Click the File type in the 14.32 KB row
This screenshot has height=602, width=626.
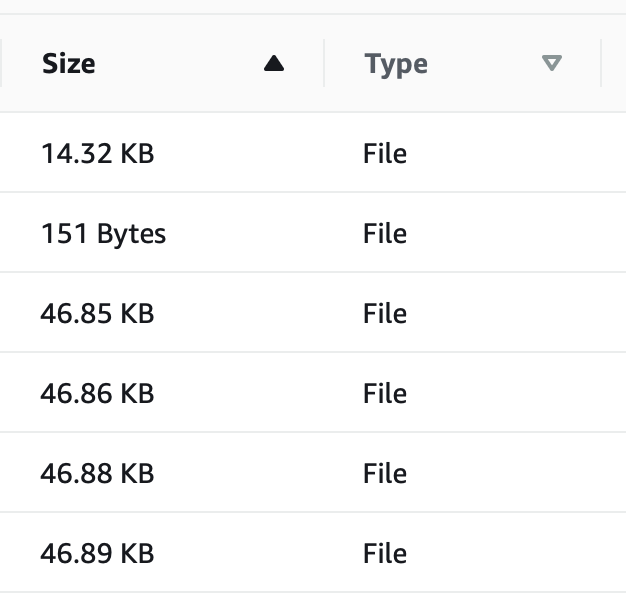tap(385, 154)
